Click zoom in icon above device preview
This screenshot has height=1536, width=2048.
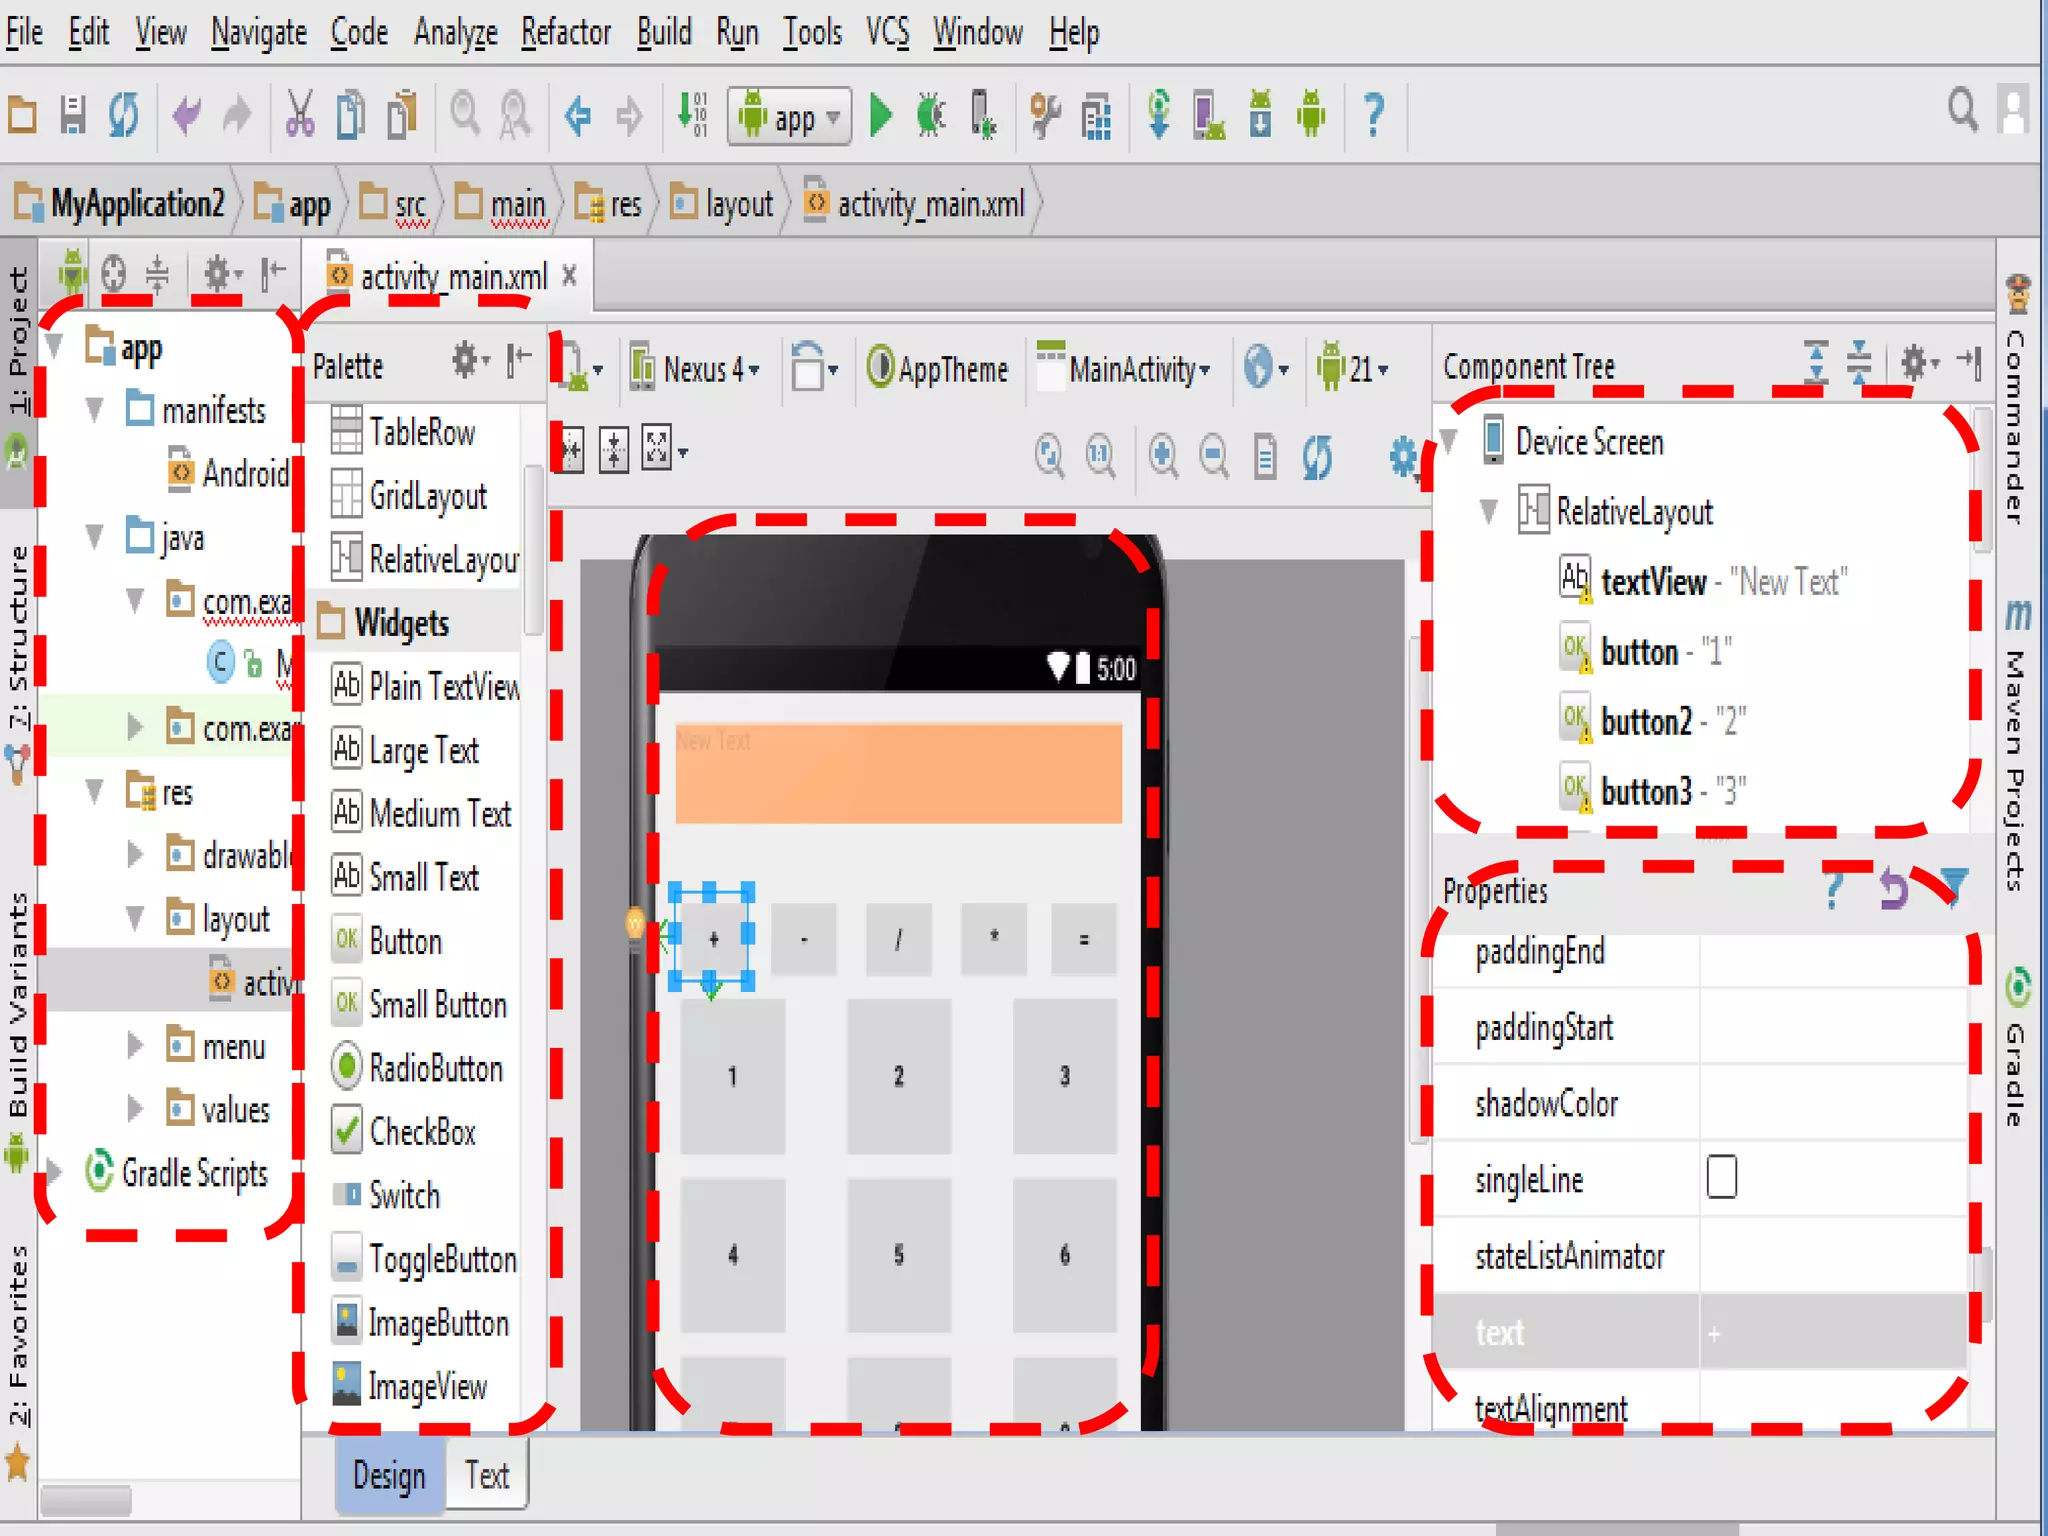tap(1163, 456)
